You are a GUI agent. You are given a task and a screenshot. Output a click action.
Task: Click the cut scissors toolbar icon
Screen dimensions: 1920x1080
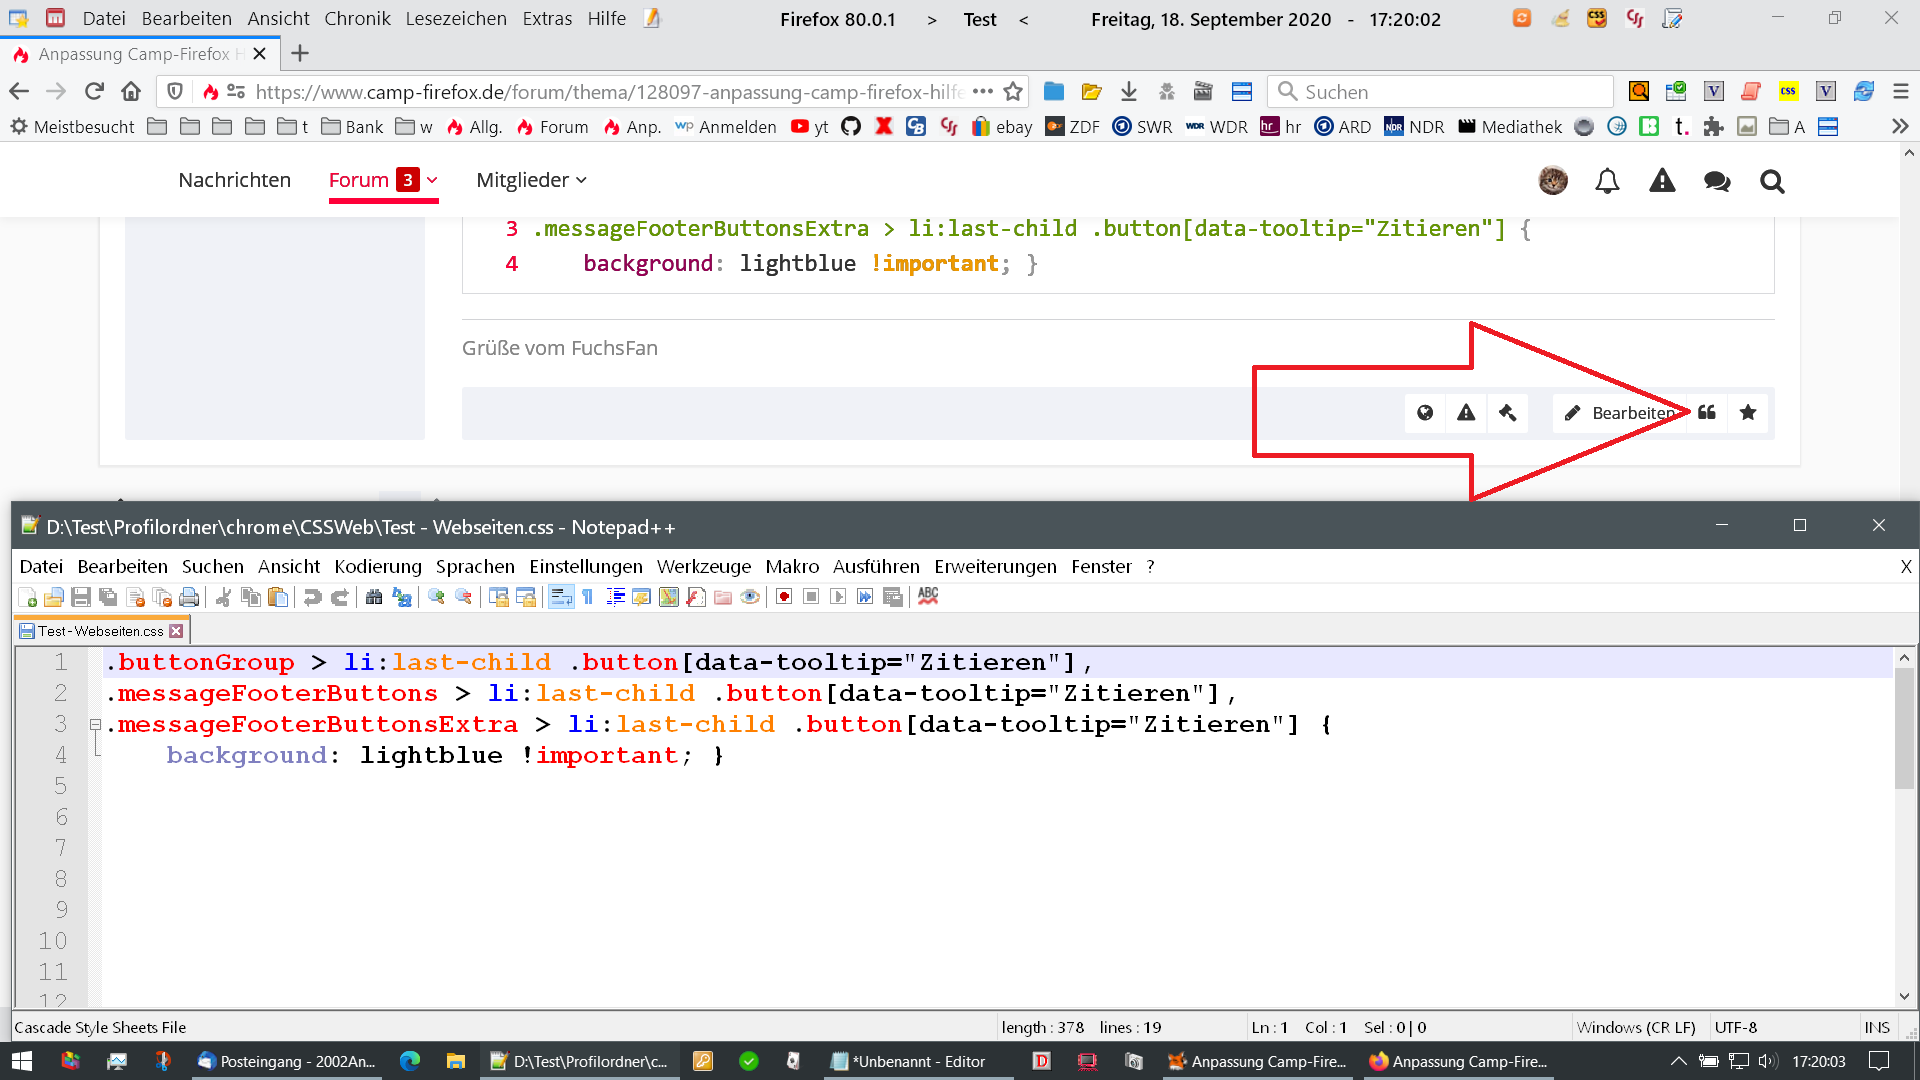click(x=223, y=597)
